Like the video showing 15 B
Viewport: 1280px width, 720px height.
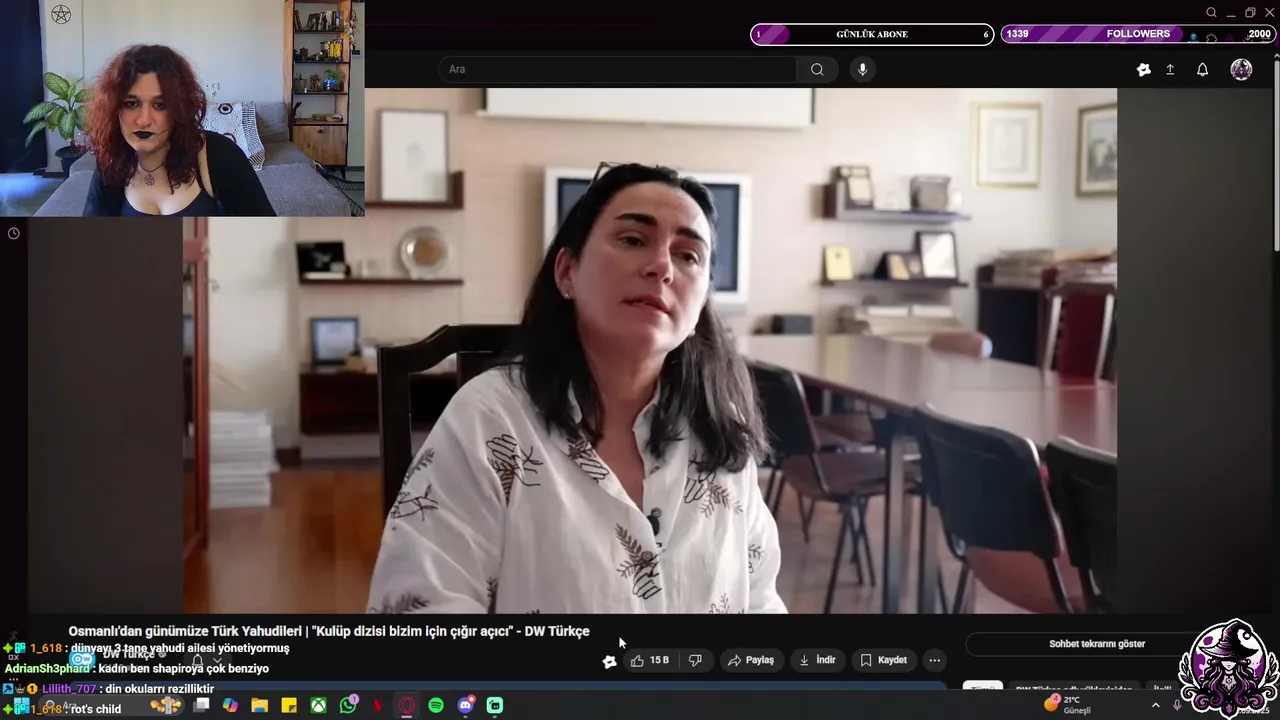click(650, 660)
